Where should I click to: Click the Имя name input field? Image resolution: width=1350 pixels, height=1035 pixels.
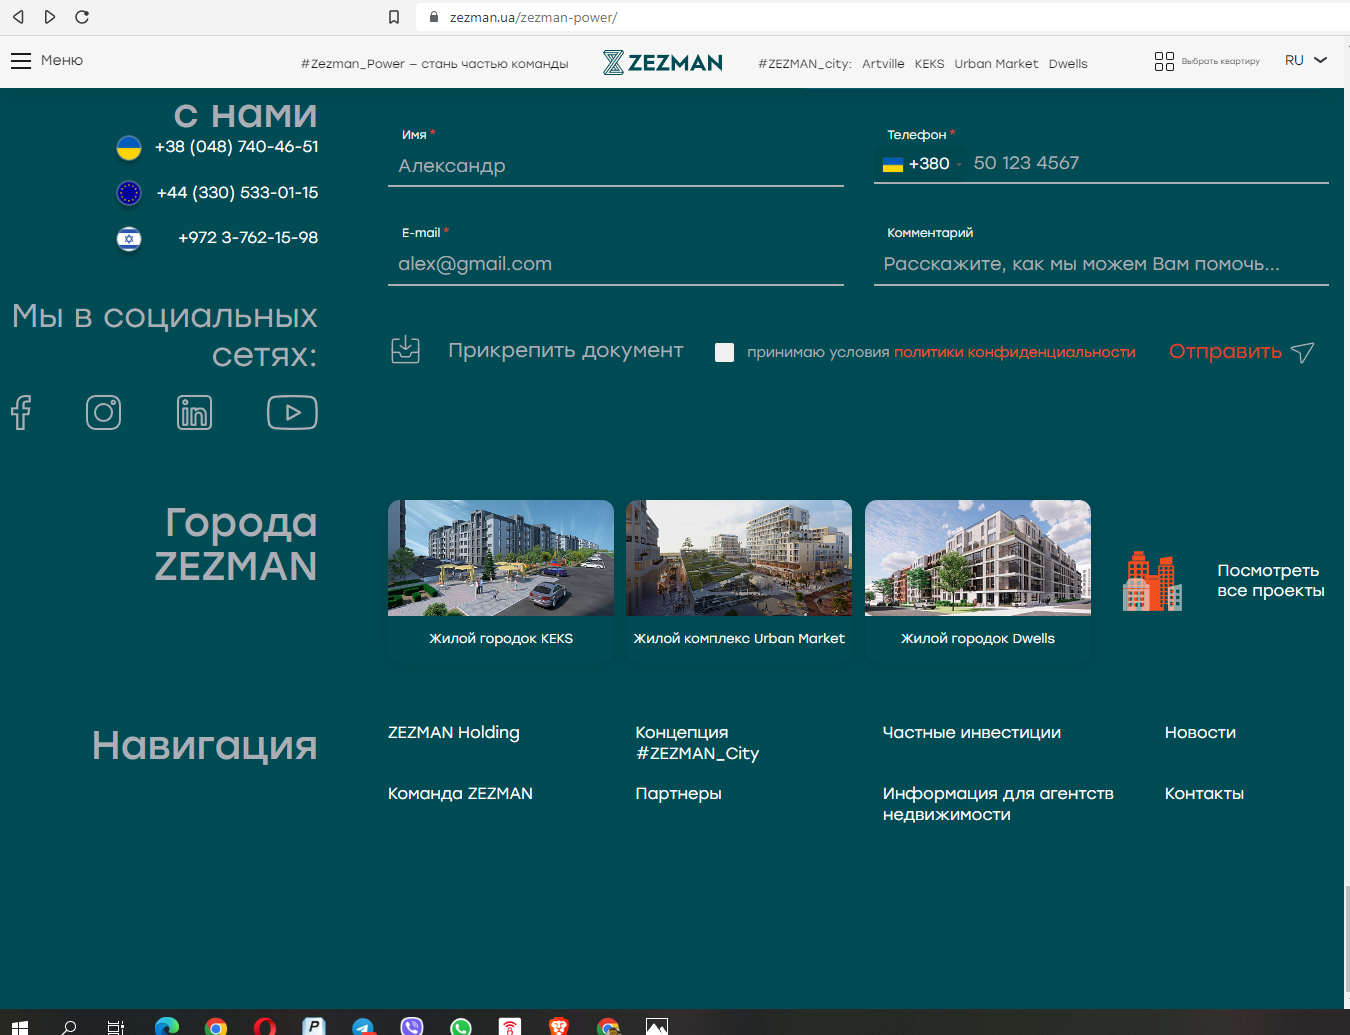(x=616, y=166)
